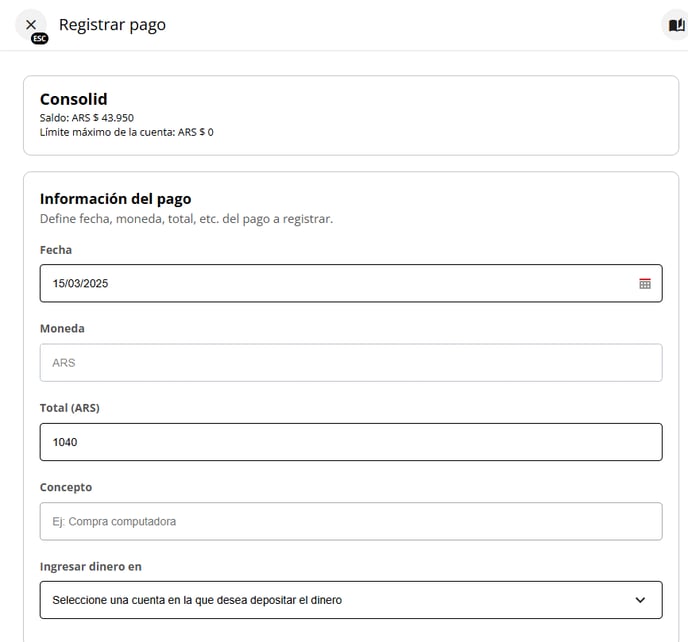Click the Ingresar dinero en label
Image resolution: width=688 pixels, height=642 pixels.
[90, 566]
